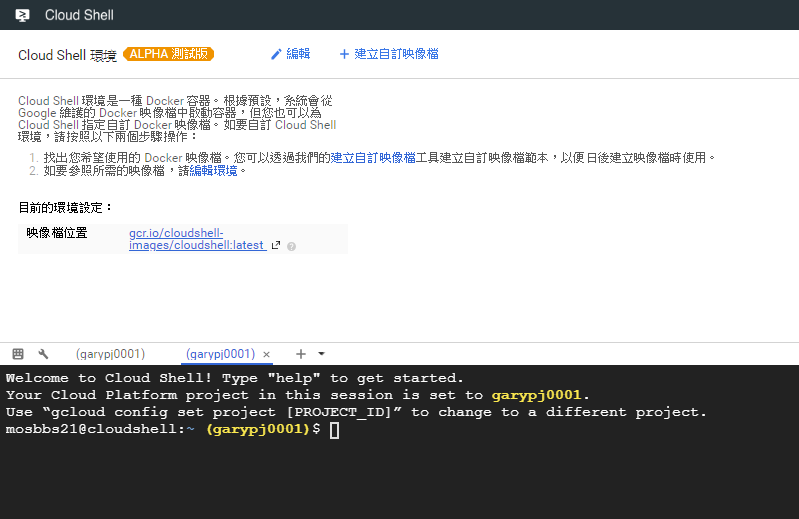Open the 編輯環境 link in step 2

pos(214,171)
